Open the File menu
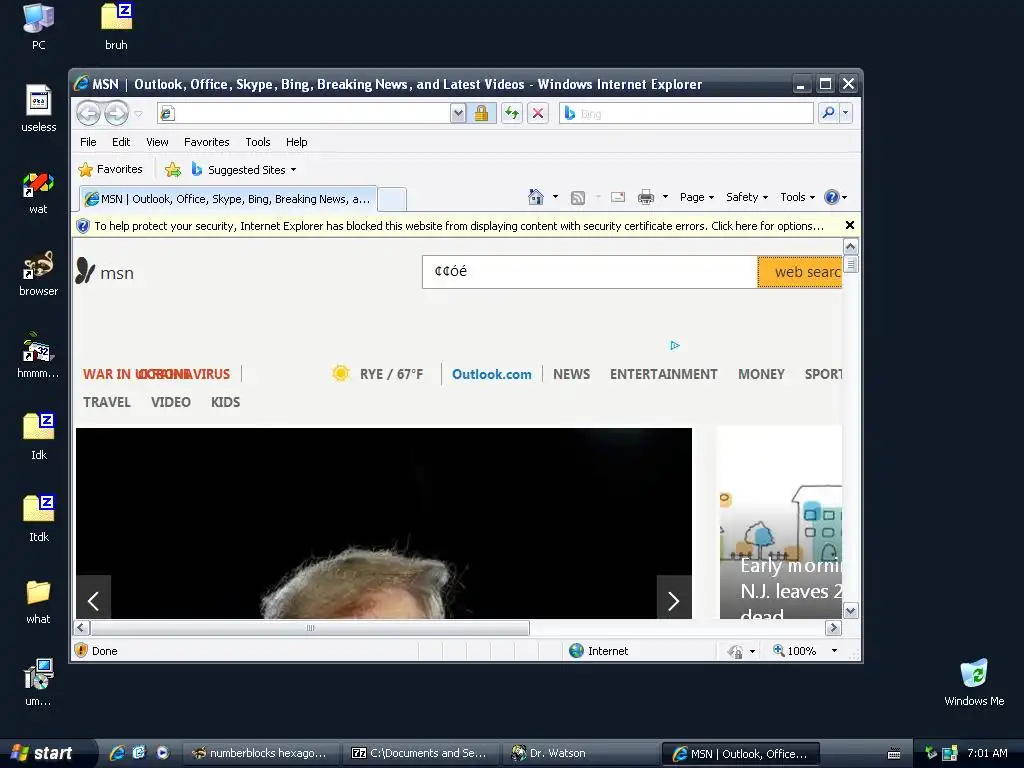Screen dimensions: 1024x768 click(88, 142)
